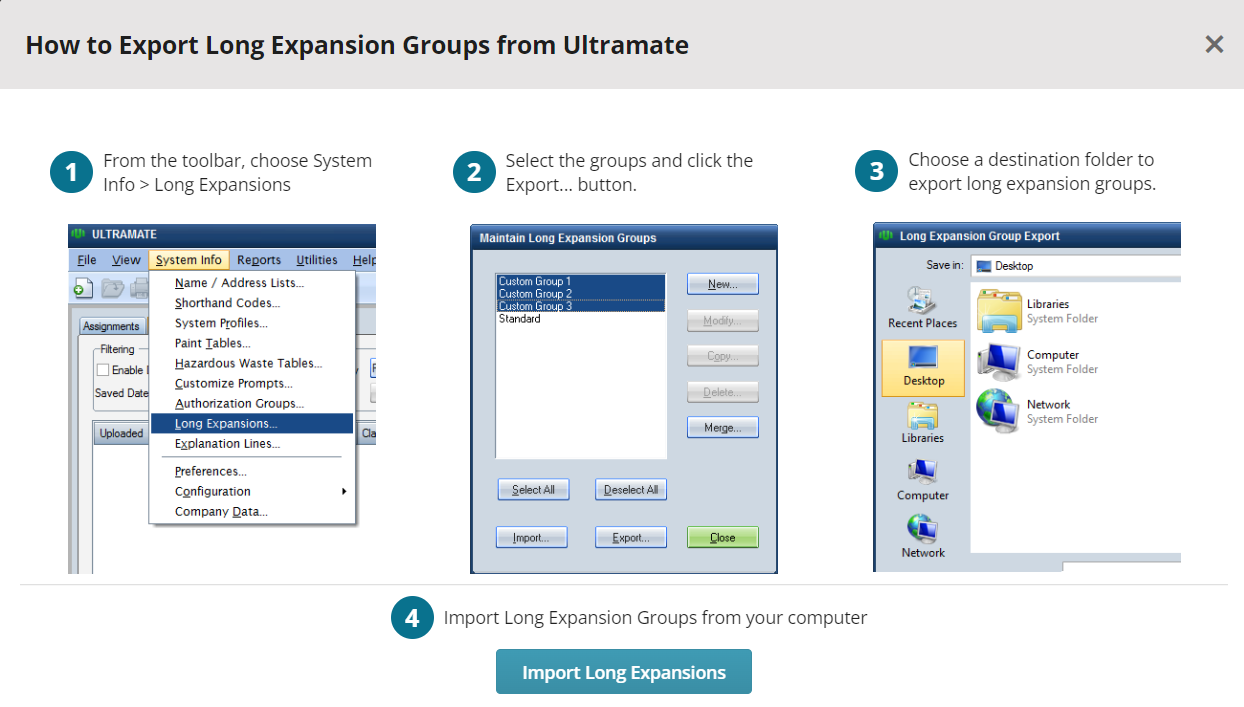This screenshot has height=707, width=1244.
Task: Open the Network System Folder in file list
Action: (1036, 411)
